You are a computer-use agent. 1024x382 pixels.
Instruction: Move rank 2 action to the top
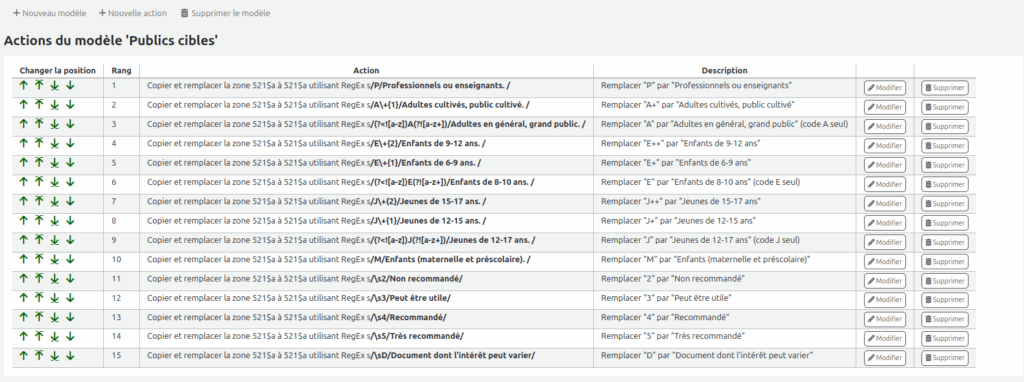[x=39, y=104]
